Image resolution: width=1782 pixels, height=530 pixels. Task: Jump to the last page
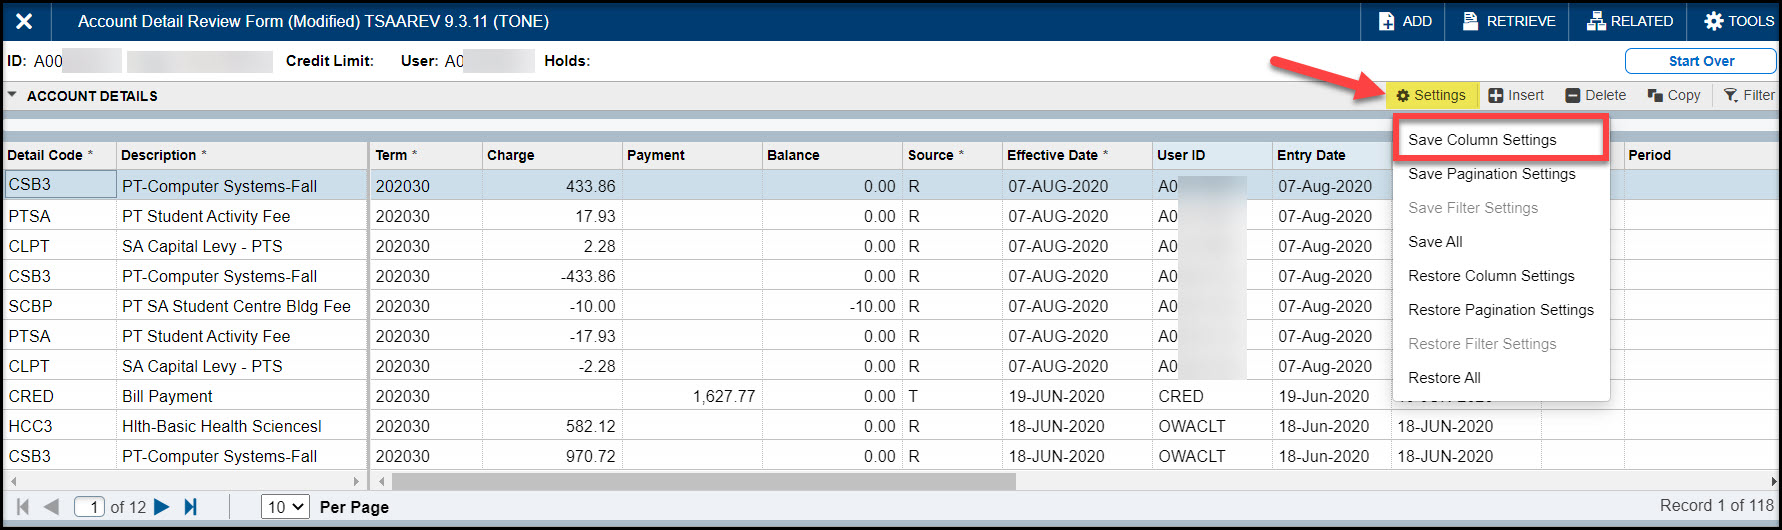[x=191, y=507]
